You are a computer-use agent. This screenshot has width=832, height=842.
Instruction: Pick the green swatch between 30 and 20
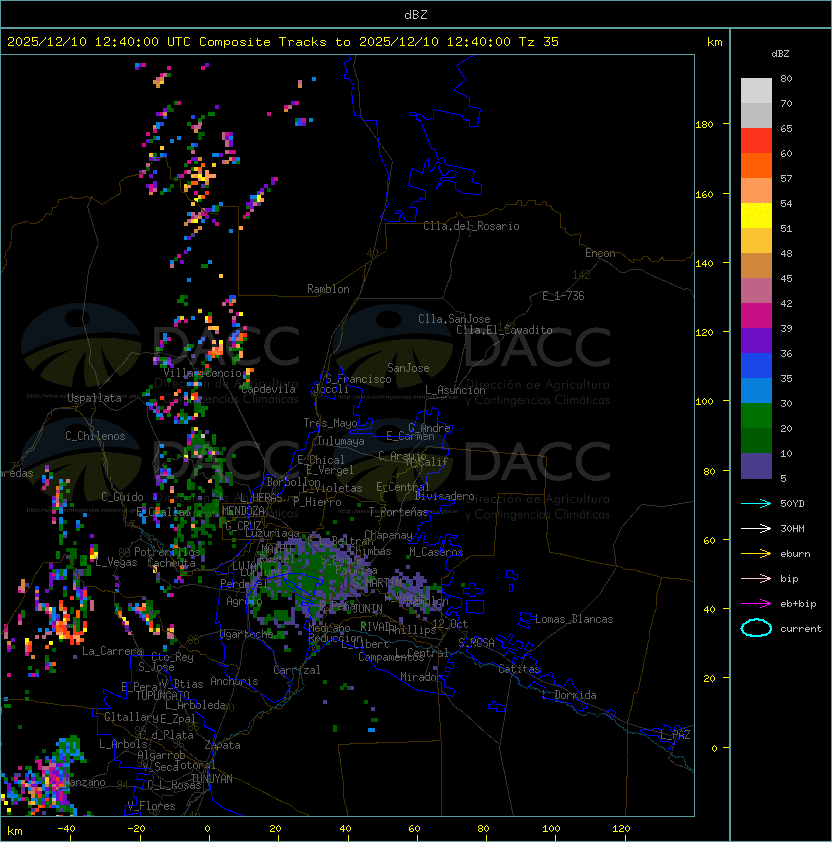[756, 416]
